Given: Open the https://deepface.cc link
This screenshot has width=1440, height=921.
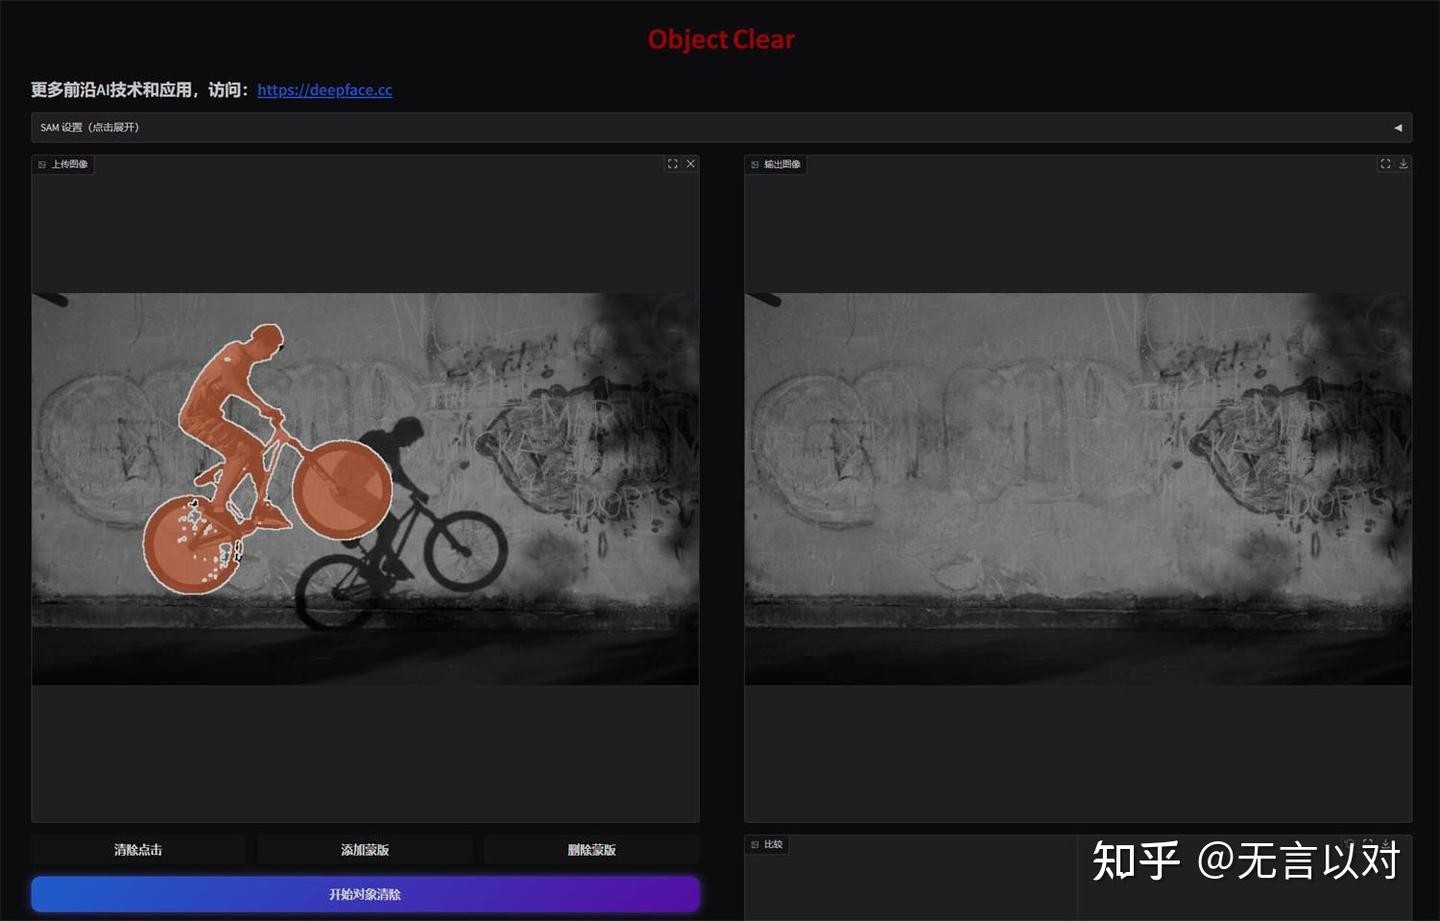Looking at the screenshot, I should [325, 90].
